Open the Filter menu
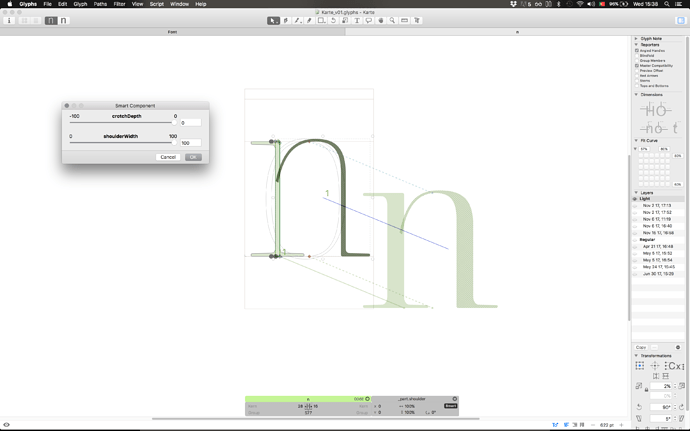Screen dimensions: 690x431 pos(120,4)
